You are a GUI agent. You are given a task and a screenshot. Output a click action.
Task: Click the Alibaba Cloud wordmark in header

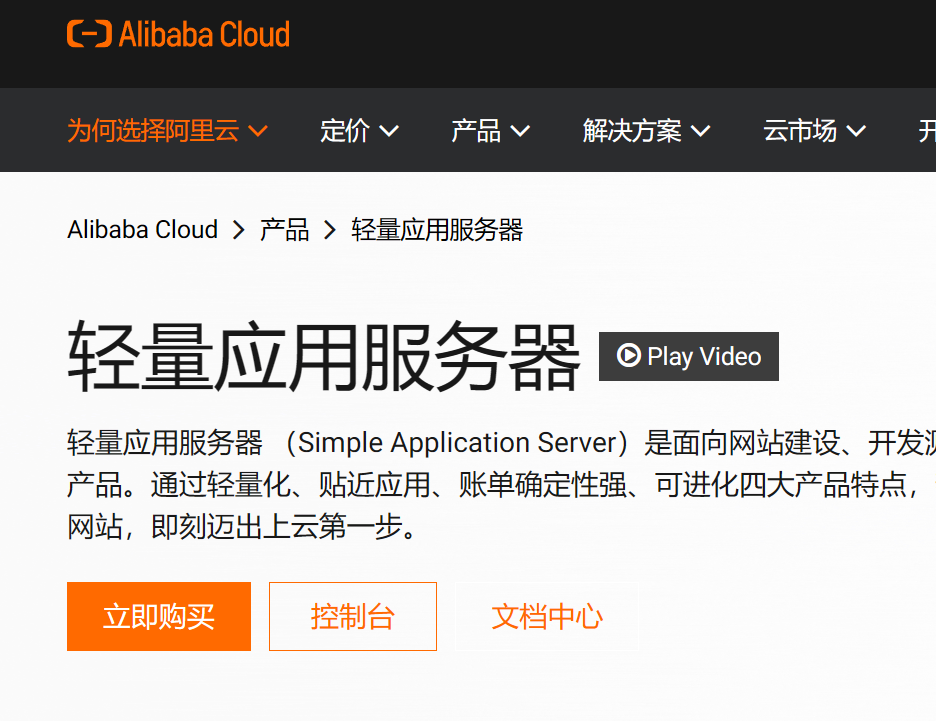pos(204,34)
